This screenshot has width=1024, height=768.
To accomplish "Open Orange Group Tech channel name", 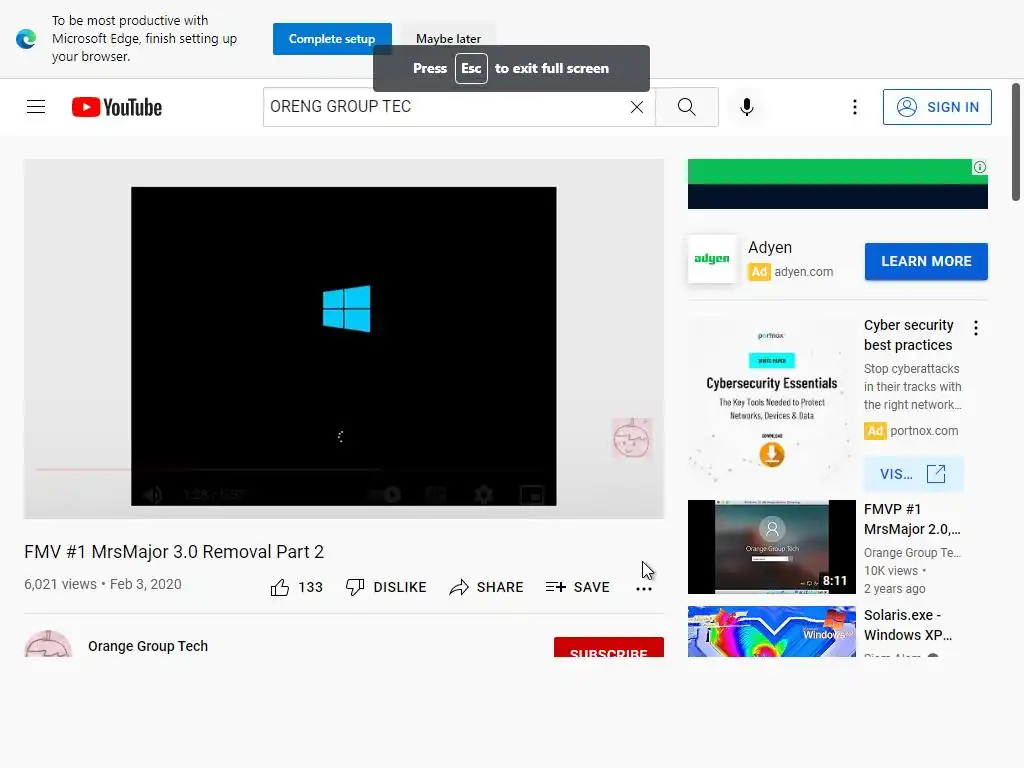I will click(148, 646).
